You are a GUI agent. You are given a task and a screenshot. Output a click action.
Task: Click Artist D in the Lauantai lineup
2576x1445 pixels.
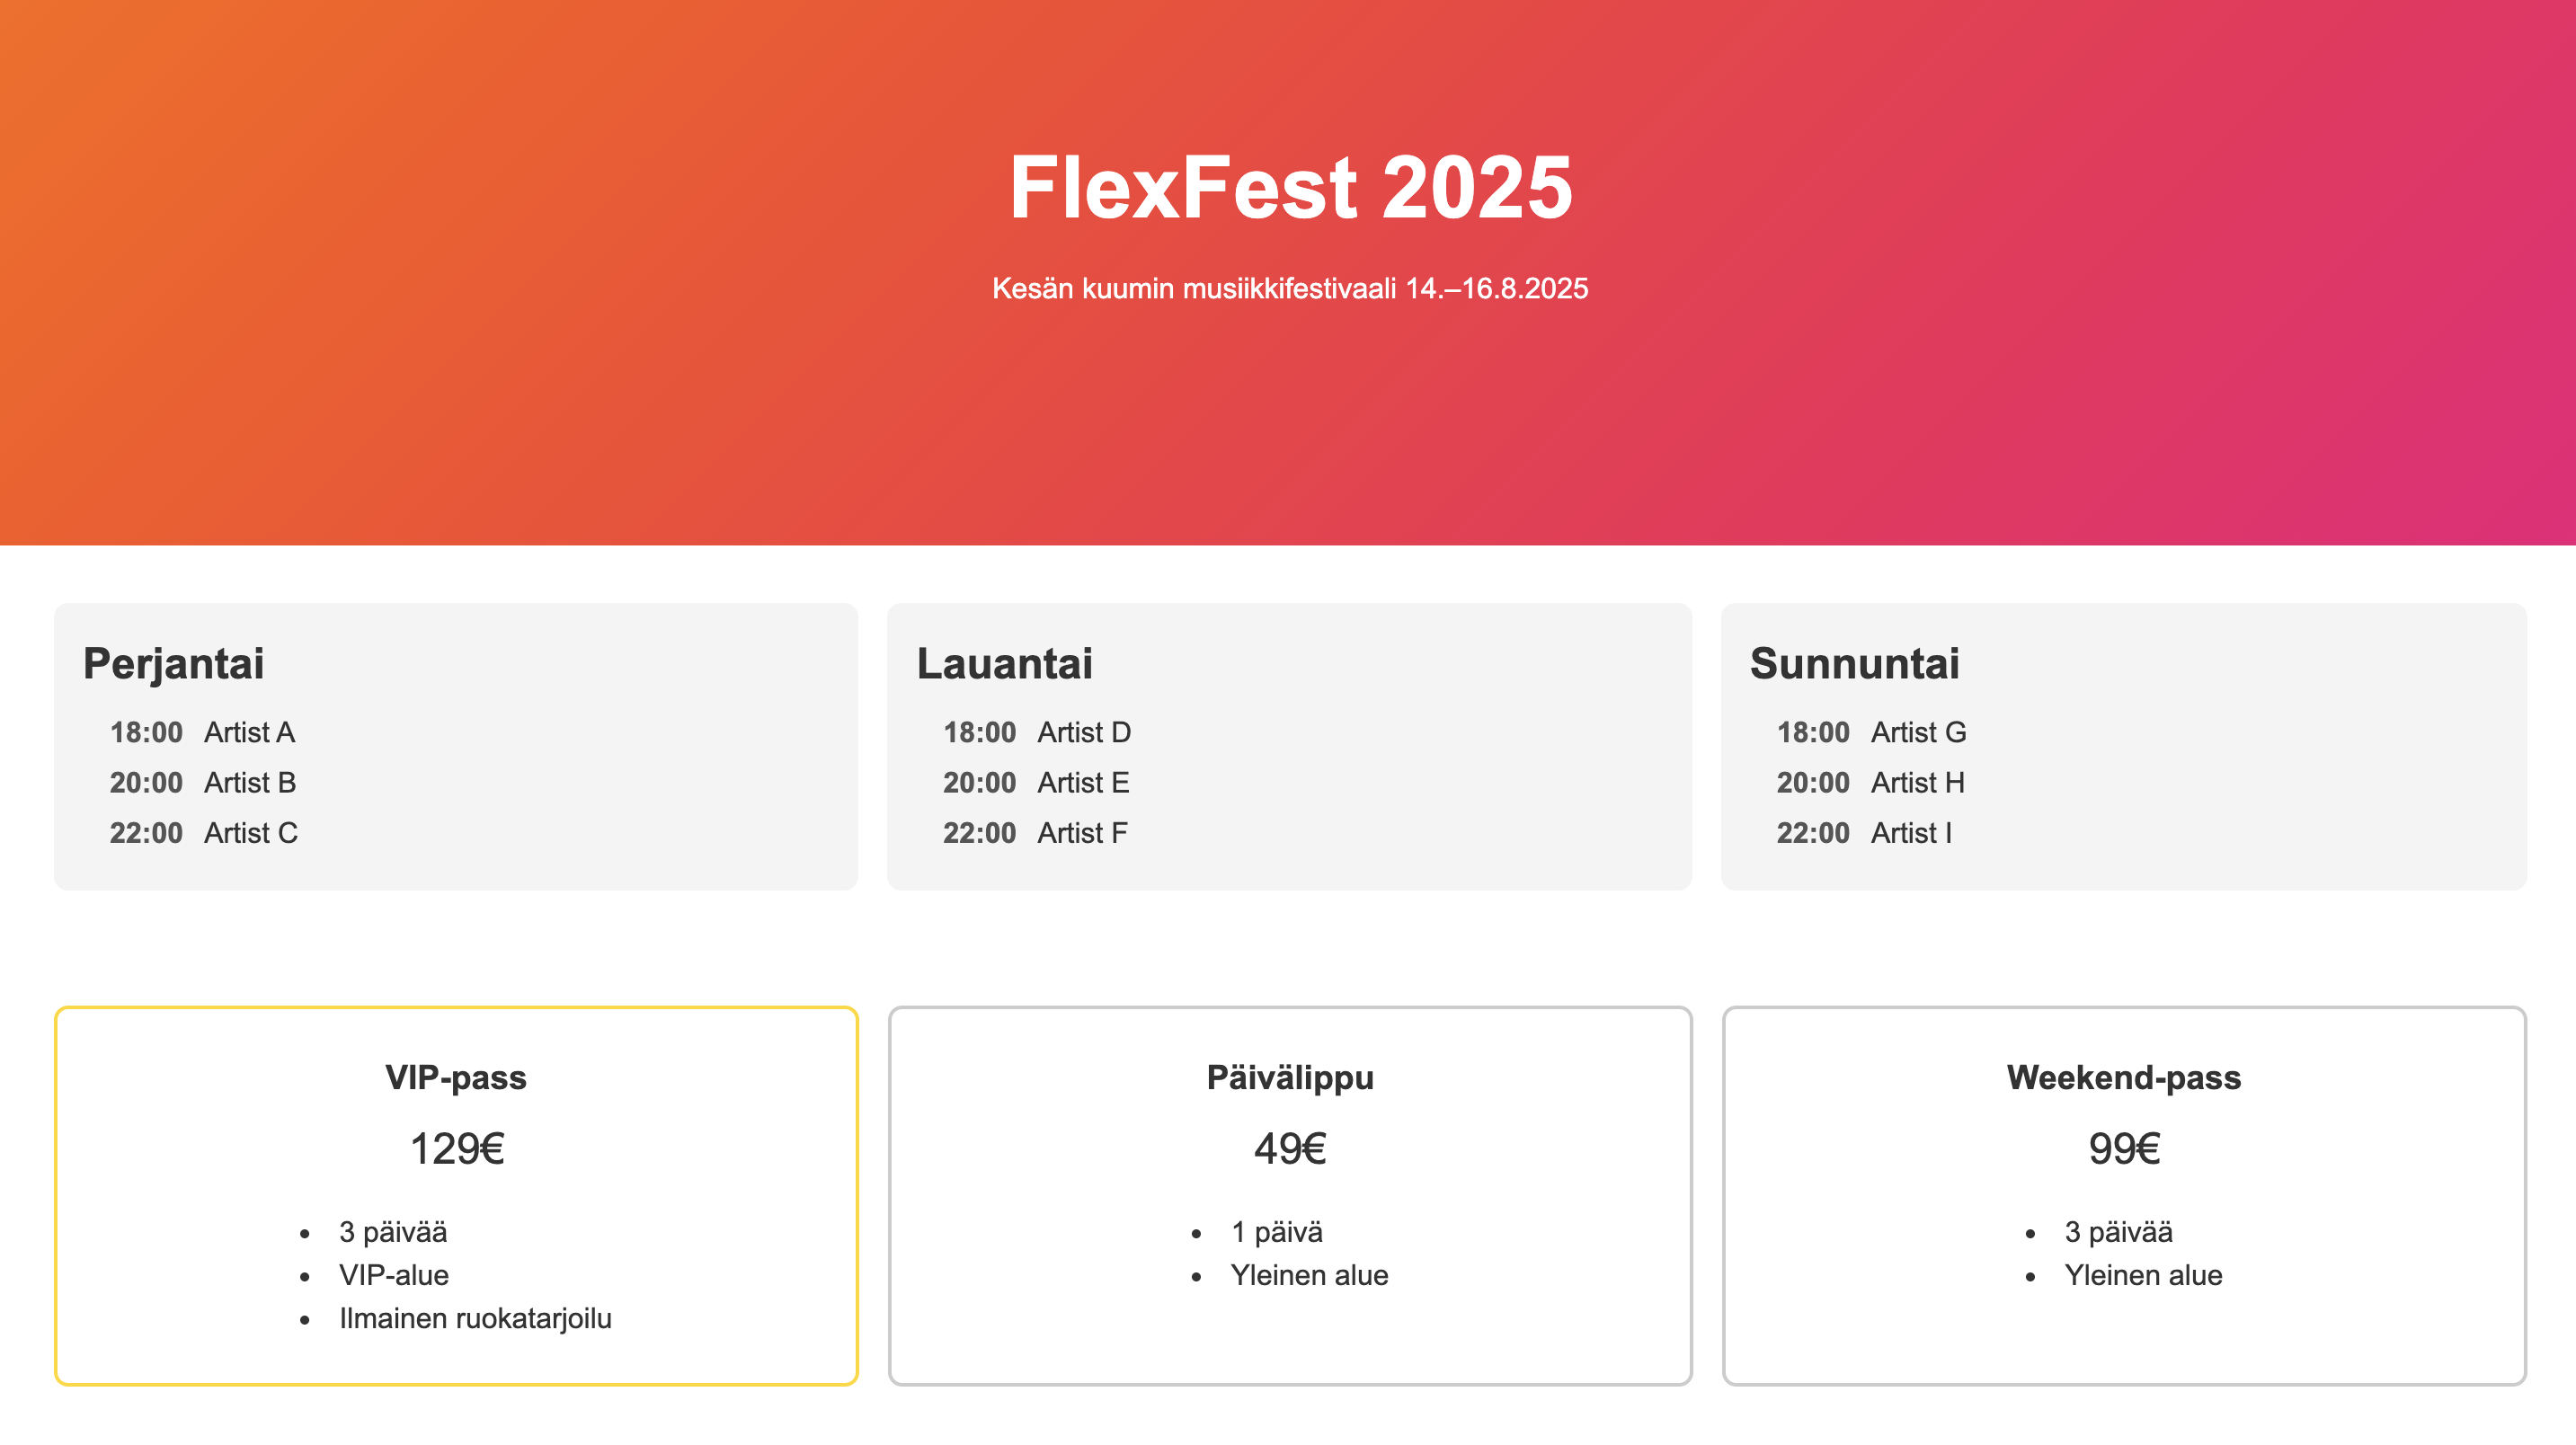[x=1083, y=732]
